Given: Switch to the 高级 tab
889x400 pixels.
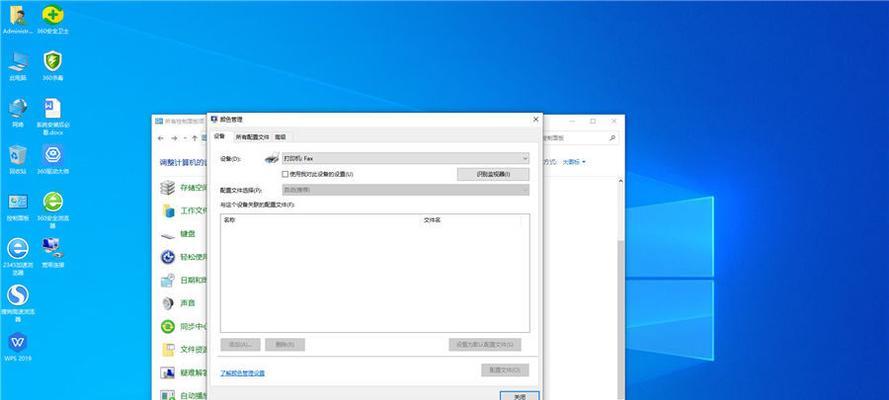Looking at the screenshot, I should [x=280, y=137].
